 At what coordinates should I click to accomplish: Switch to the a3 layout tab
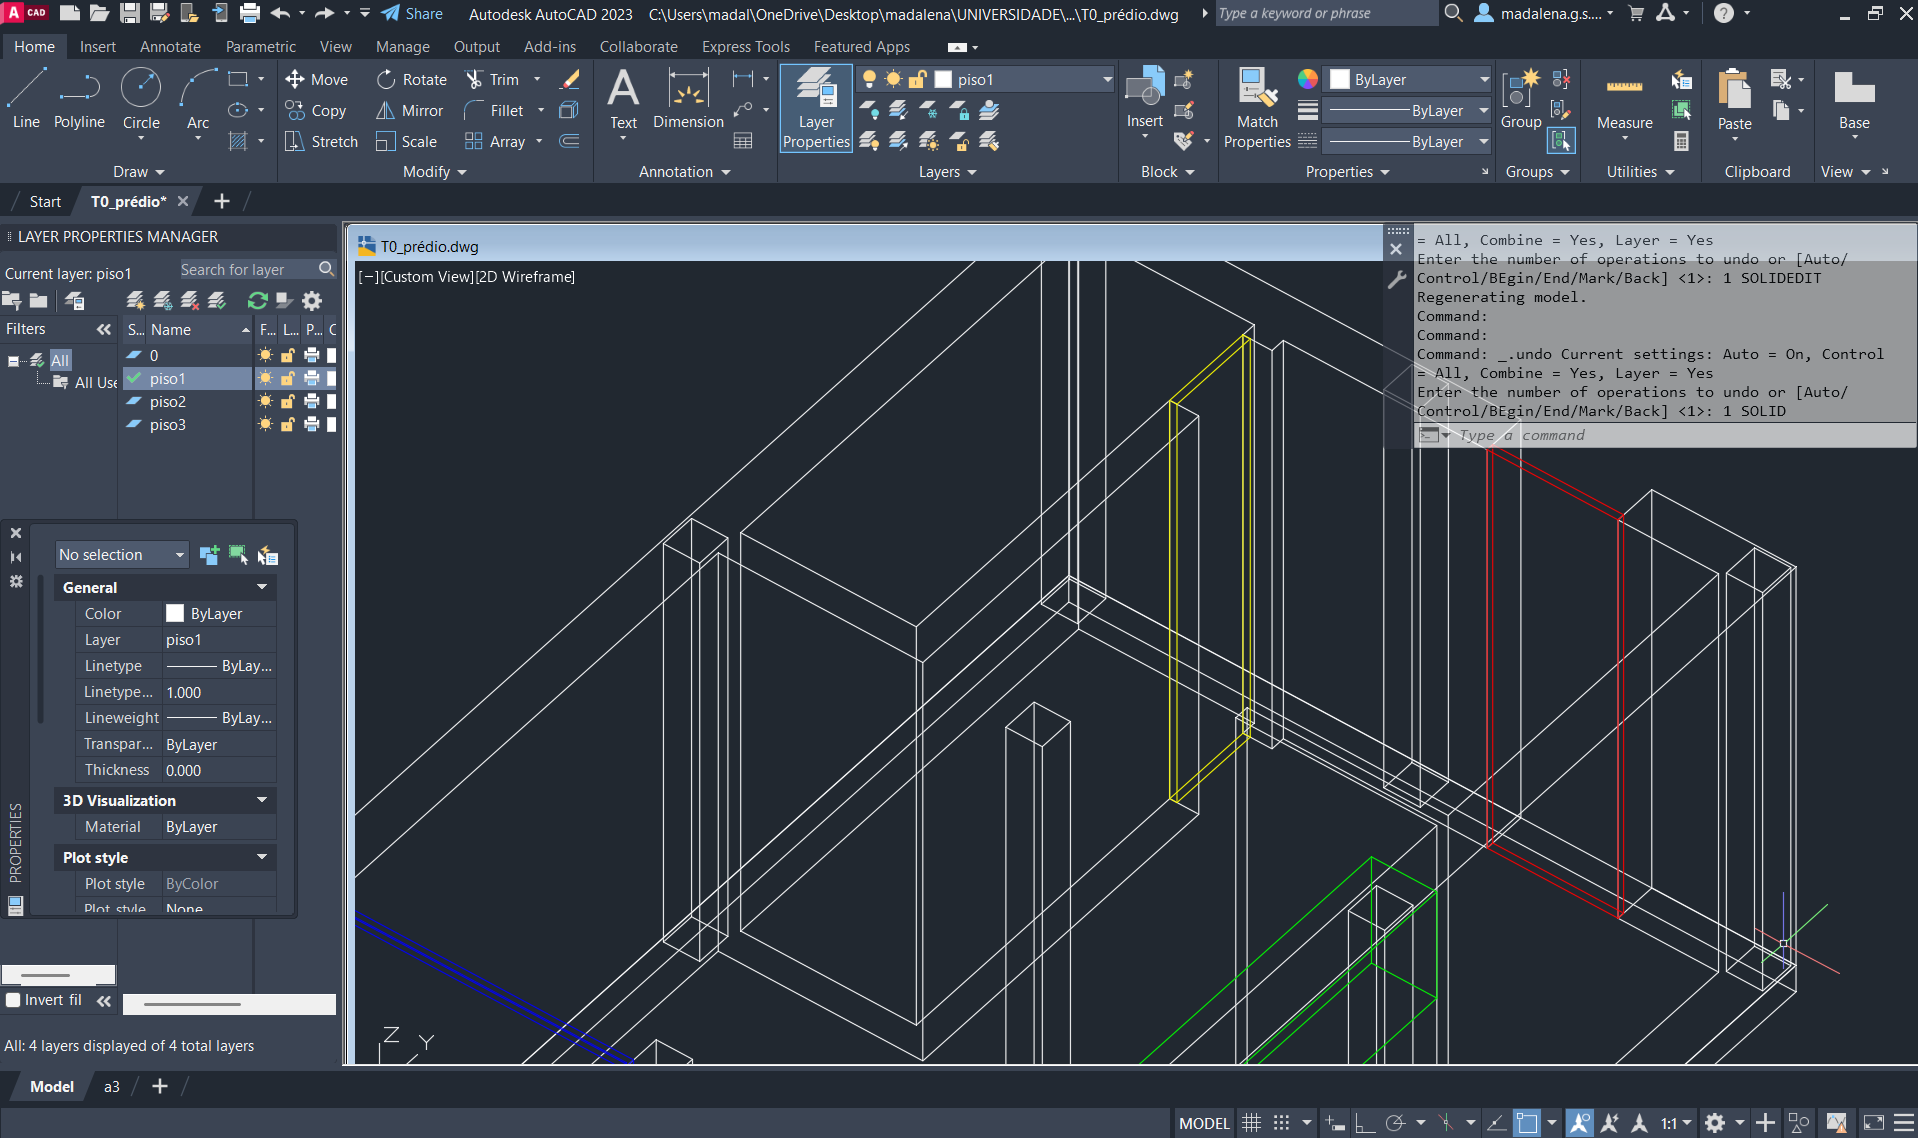(112, 1087)
